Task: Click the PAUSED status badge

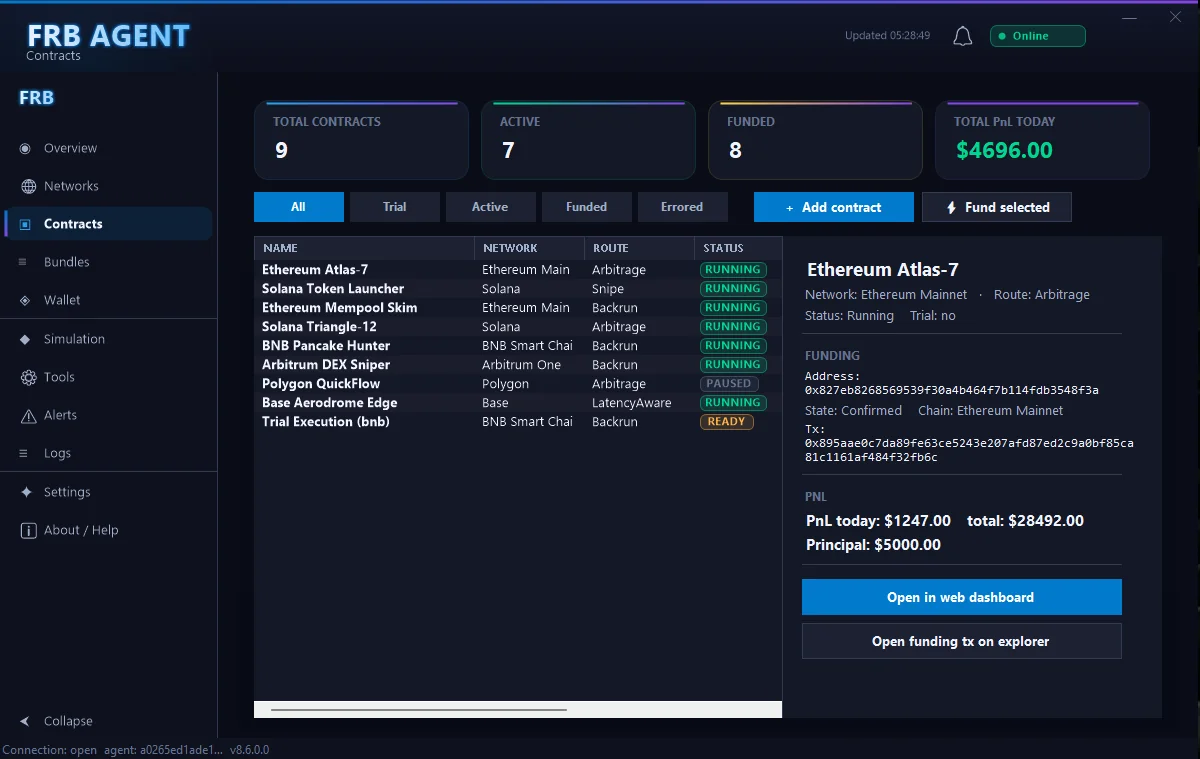Action: pos(729,384)
